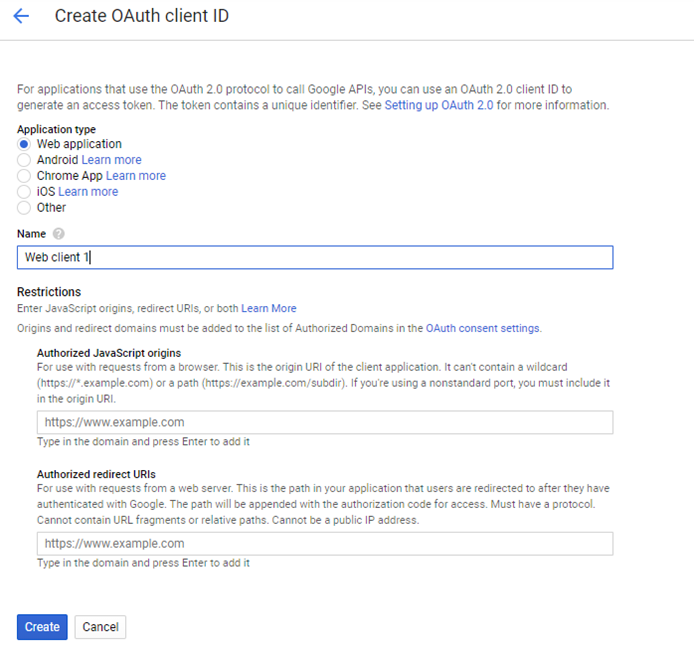Open Learn more next to Chrome App
This screenshot has height=653, width=694.
136,176
